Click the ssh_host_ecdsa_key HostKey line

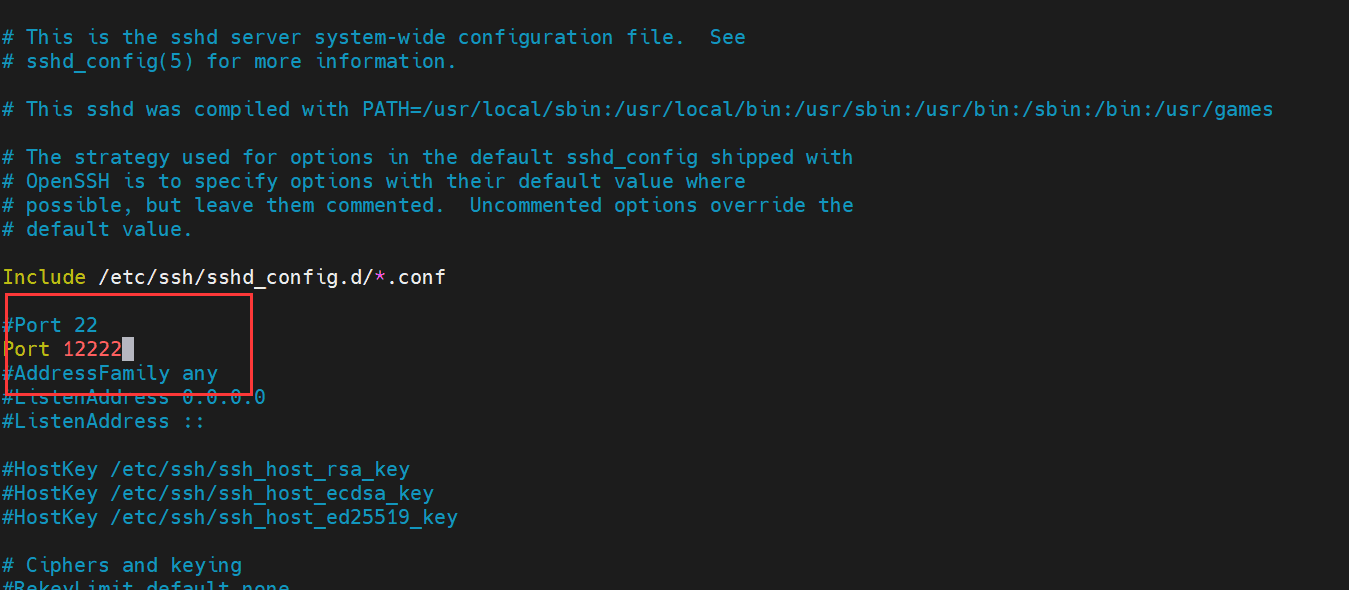tap(218, 493)
